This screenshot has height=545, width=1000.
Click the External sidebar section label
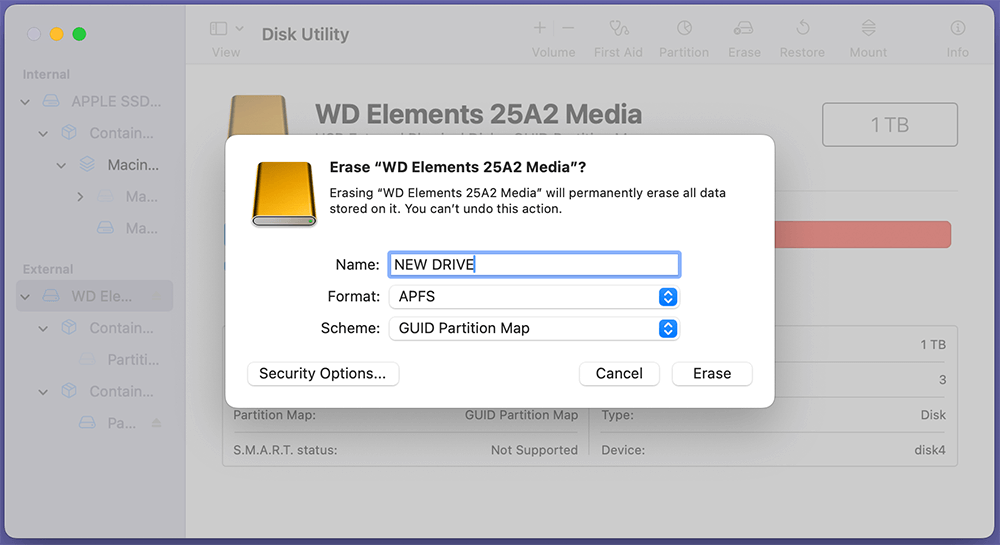[x=48, y=269]
